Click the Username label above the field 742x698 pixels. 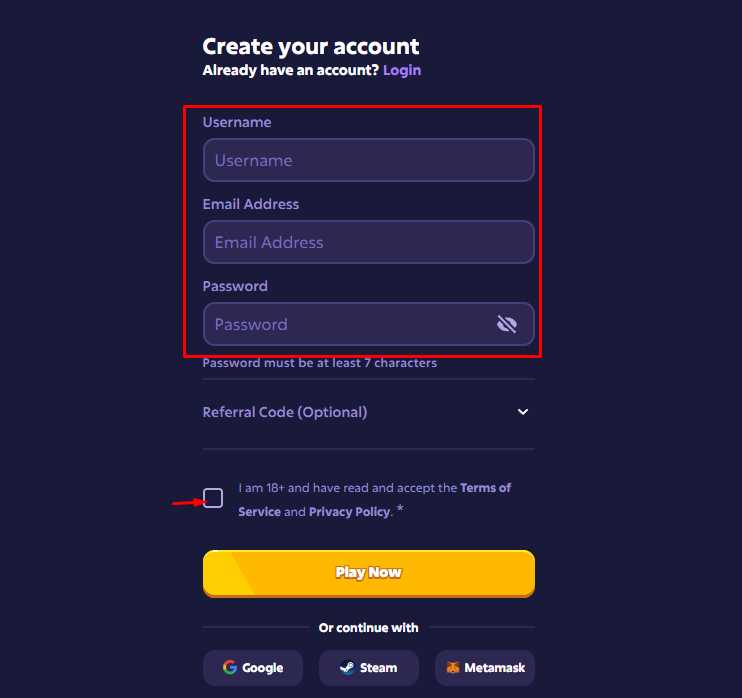click(x=237, y=122)
